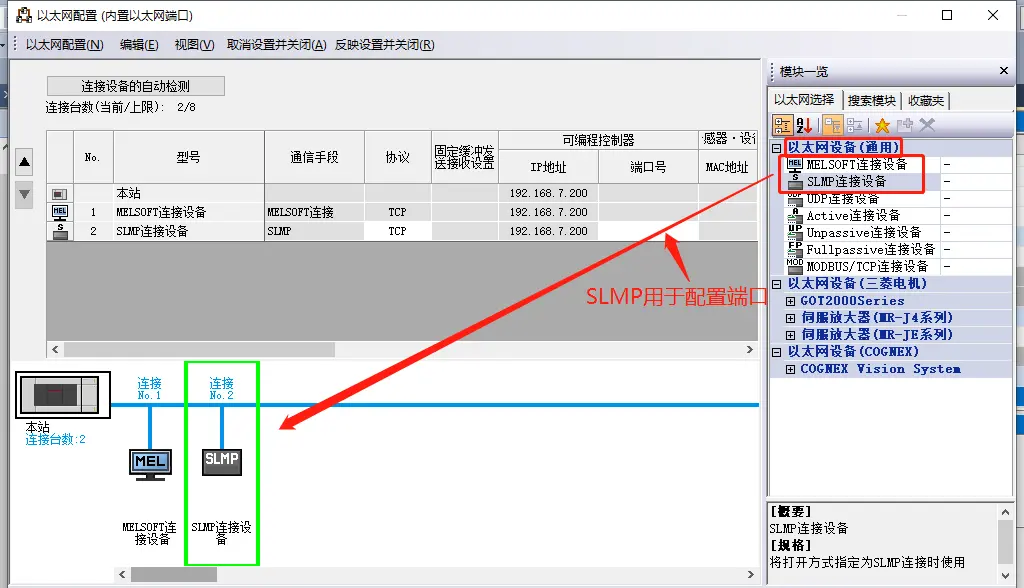The height and width of the screenshot is (588, 1024).
Task: Click SLMP连接设备 model cell in row 2
Action: click(189, 231)
